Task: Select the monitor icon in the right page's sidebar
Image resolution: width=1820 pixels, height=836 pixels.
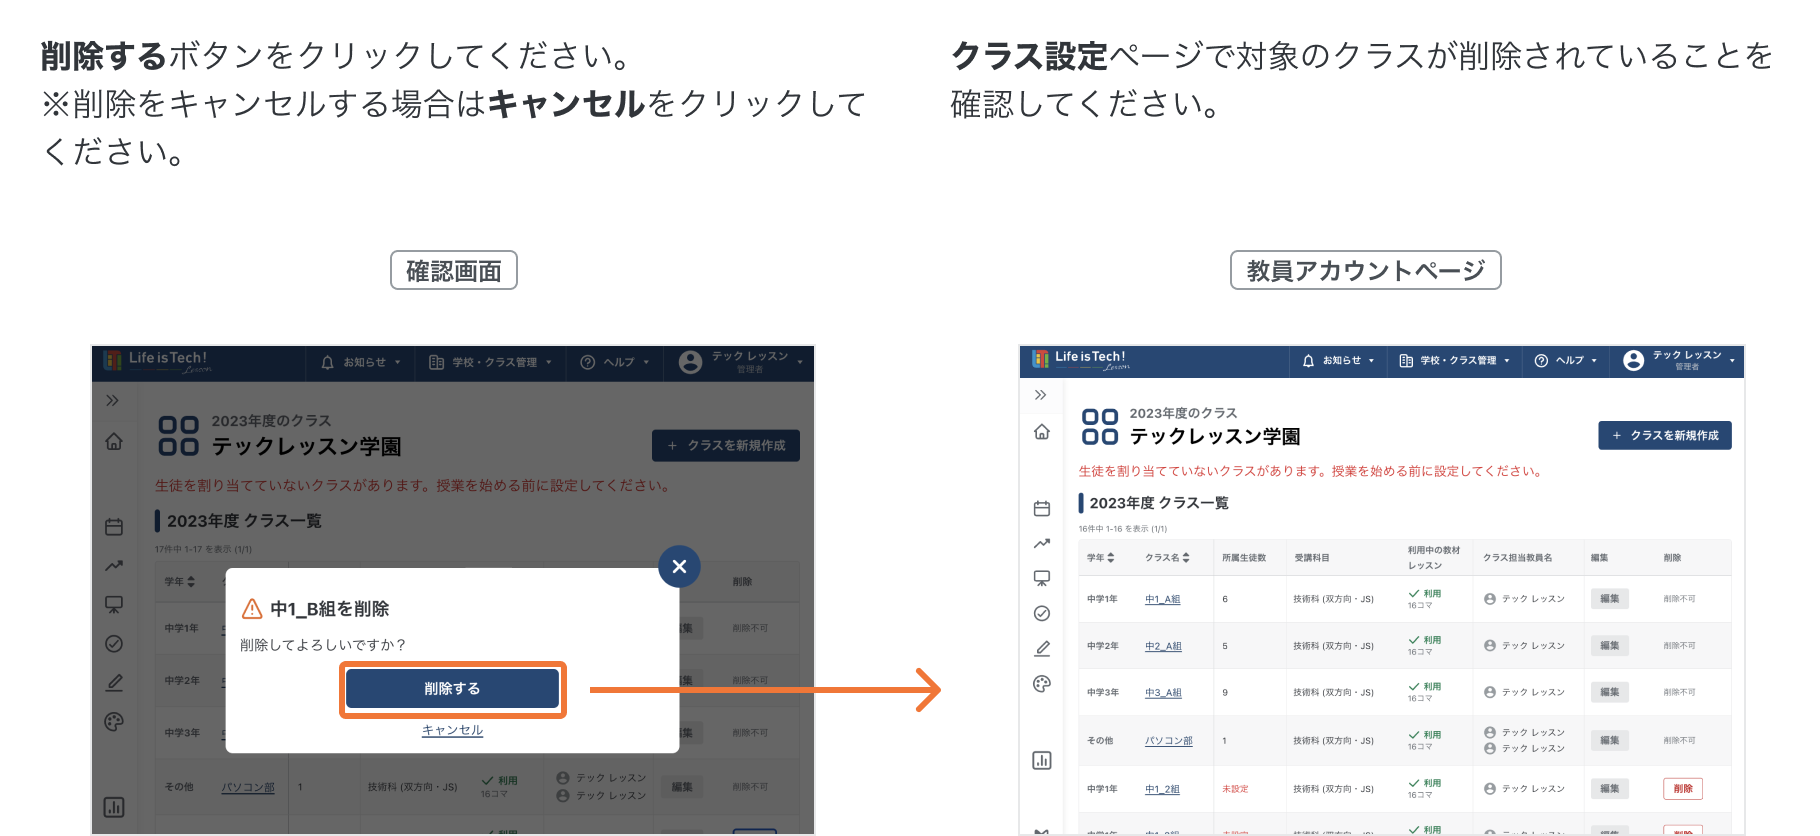Action: (x=1042, y=578)
